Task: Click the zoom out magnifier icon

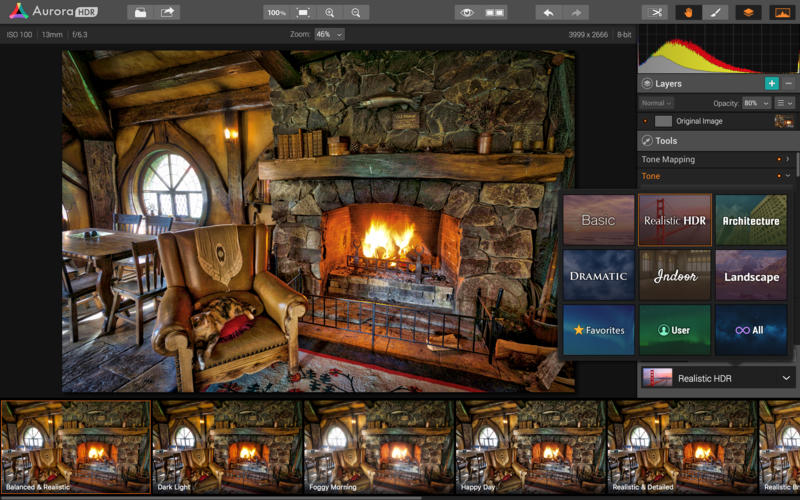Action: 355,12
